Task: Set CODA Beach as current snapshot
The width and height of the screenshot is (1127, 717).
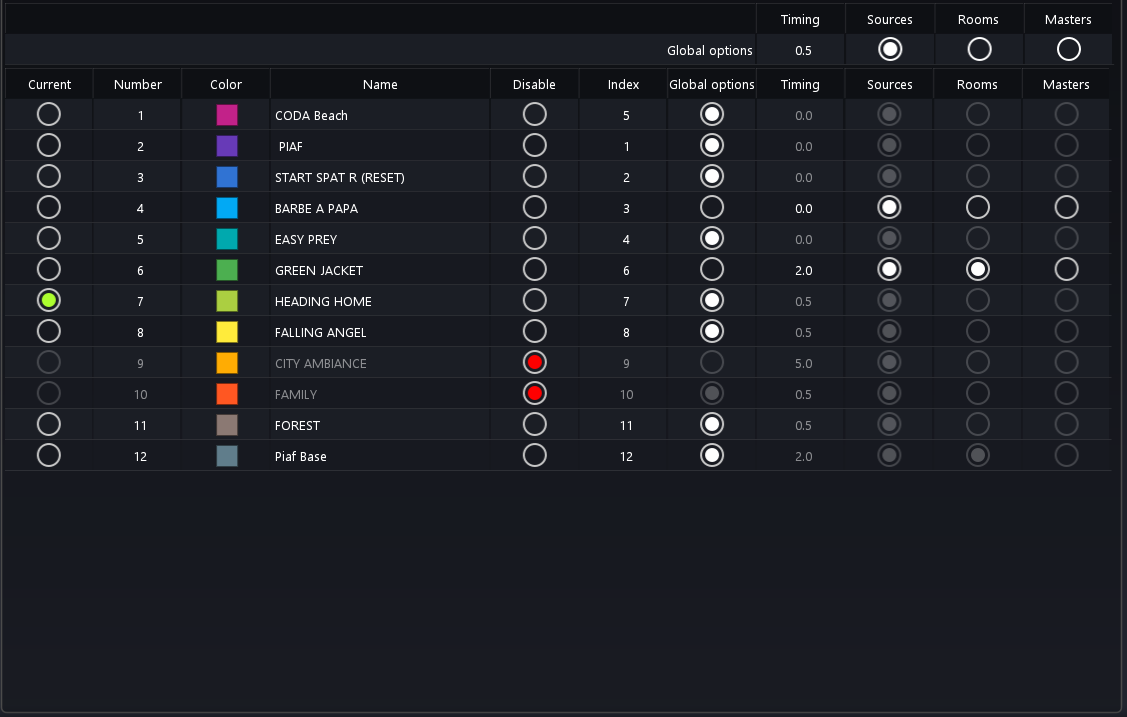Action: click(48, 115)
